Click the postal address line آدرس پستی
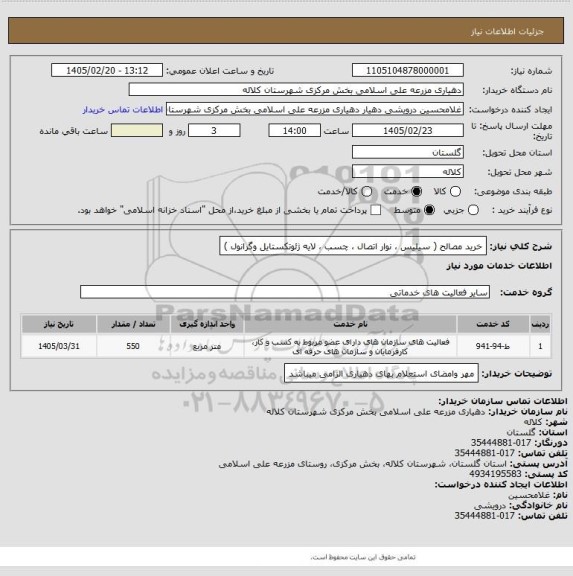The height and width of the screenshot is (576, 573). (x=393, y=464)
